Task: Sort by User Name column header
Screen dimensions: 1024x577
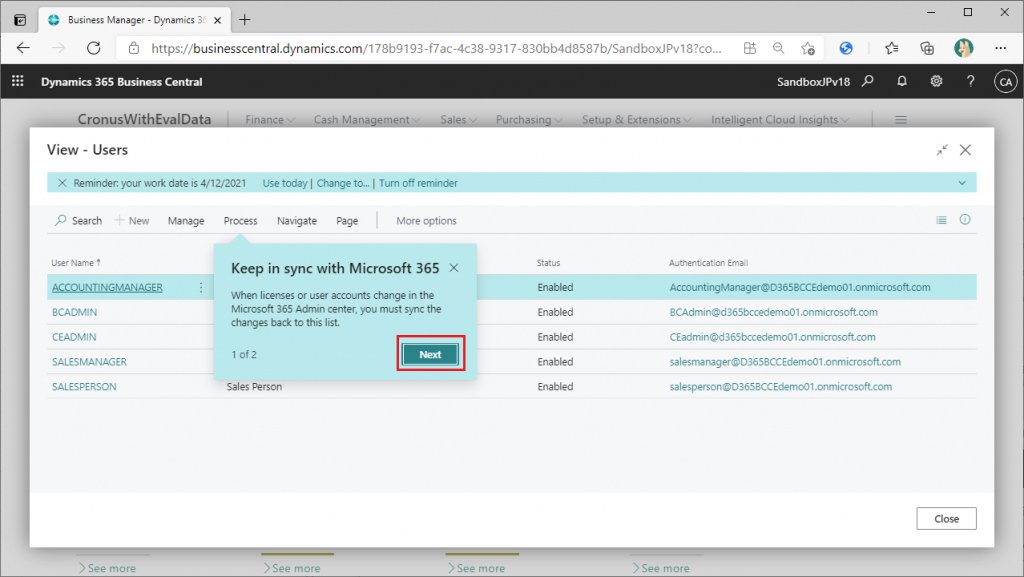Action: click(76, 262)
